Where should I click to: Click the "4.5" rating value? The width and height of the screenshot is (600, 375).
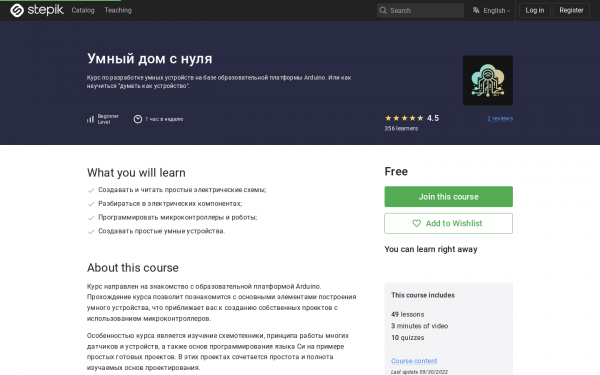433,118
